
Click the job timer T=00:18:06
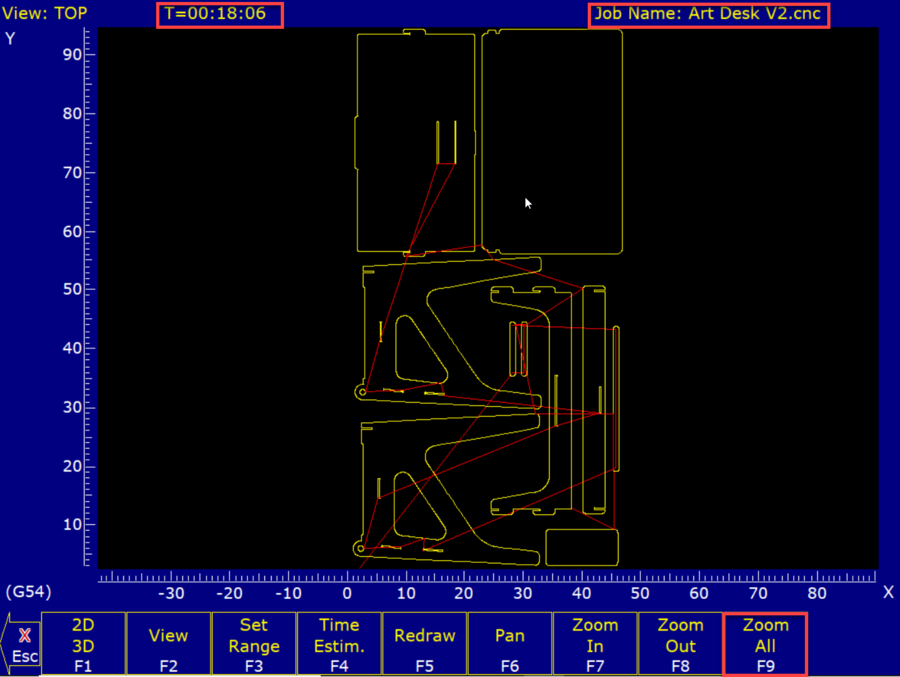(x=220, y=14)
